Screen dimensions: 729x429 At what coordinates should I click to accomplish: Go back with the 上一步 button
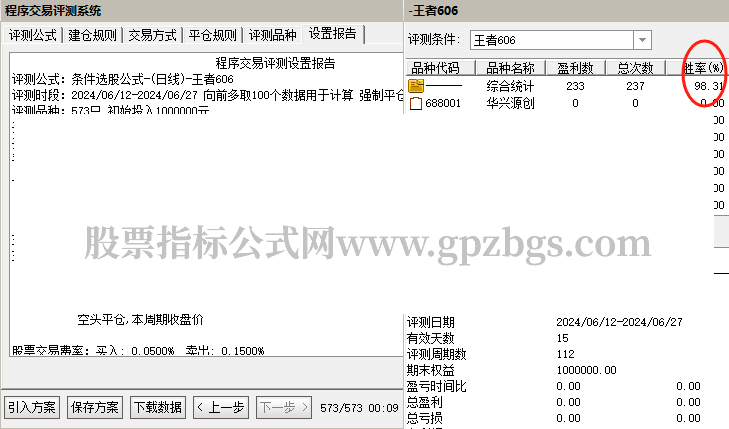pyautogui.click(x=220, y=407)
